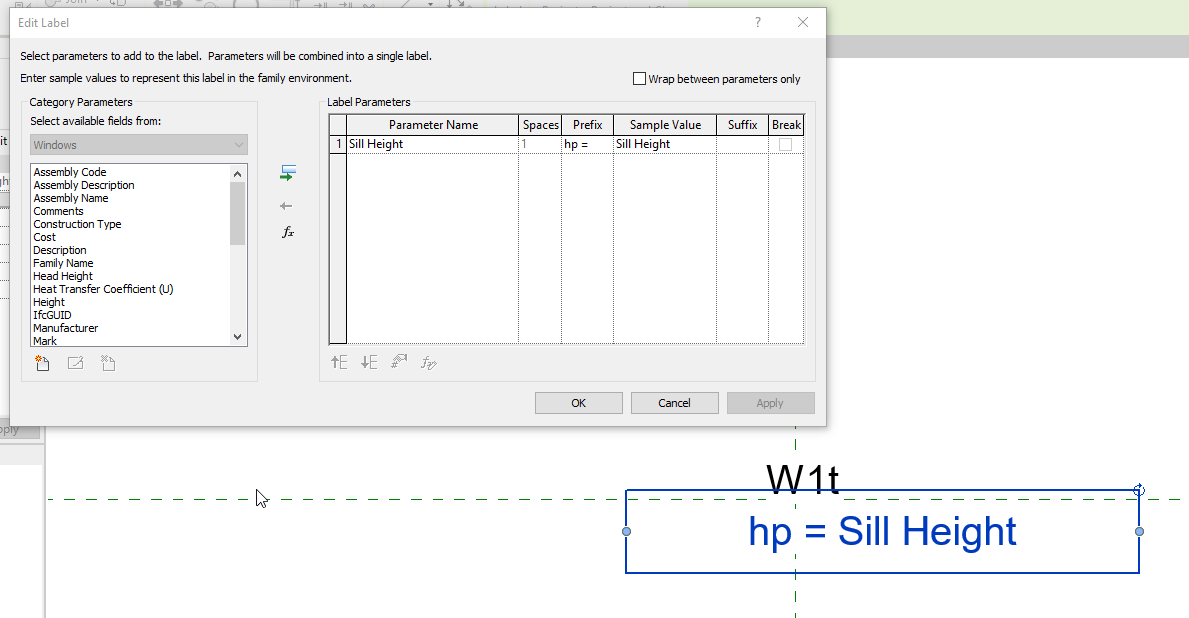Viewport: 1189px width, 618px height.
Task: Enable Wrap between parameters only
Action: tap(637, 78)
